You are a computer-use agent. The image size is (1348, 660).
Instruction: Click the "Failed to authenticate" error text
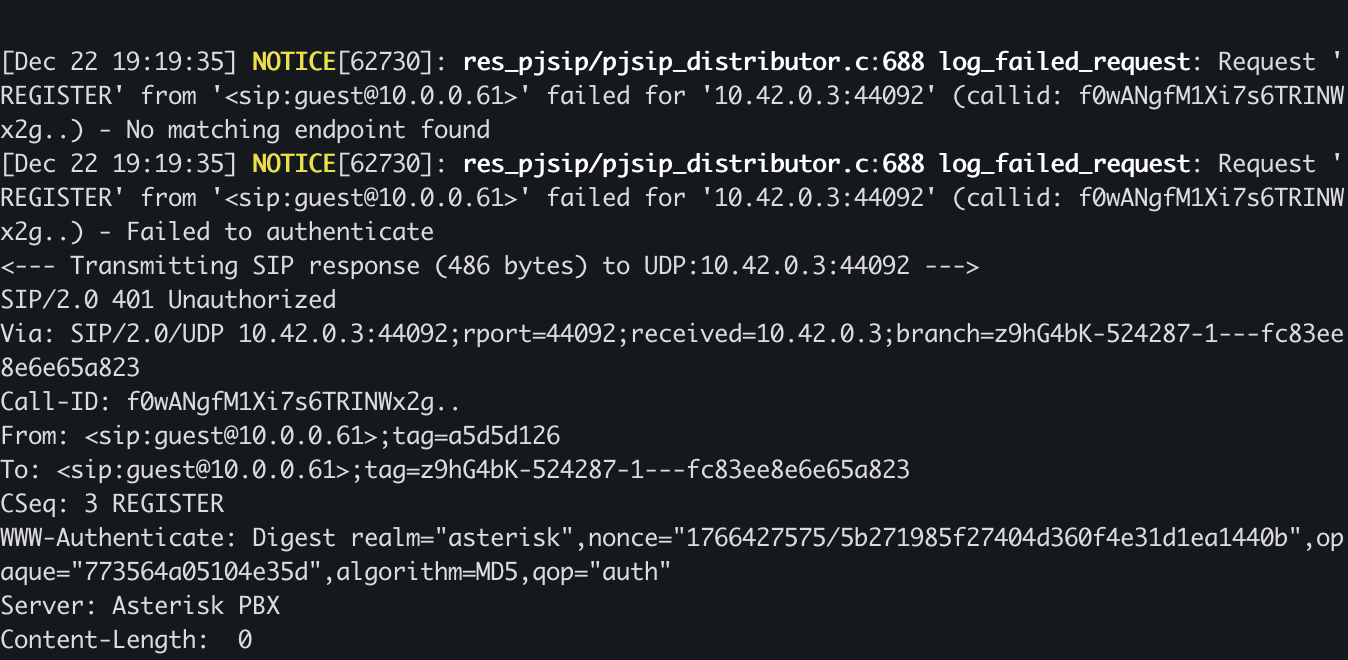[280, 232]
